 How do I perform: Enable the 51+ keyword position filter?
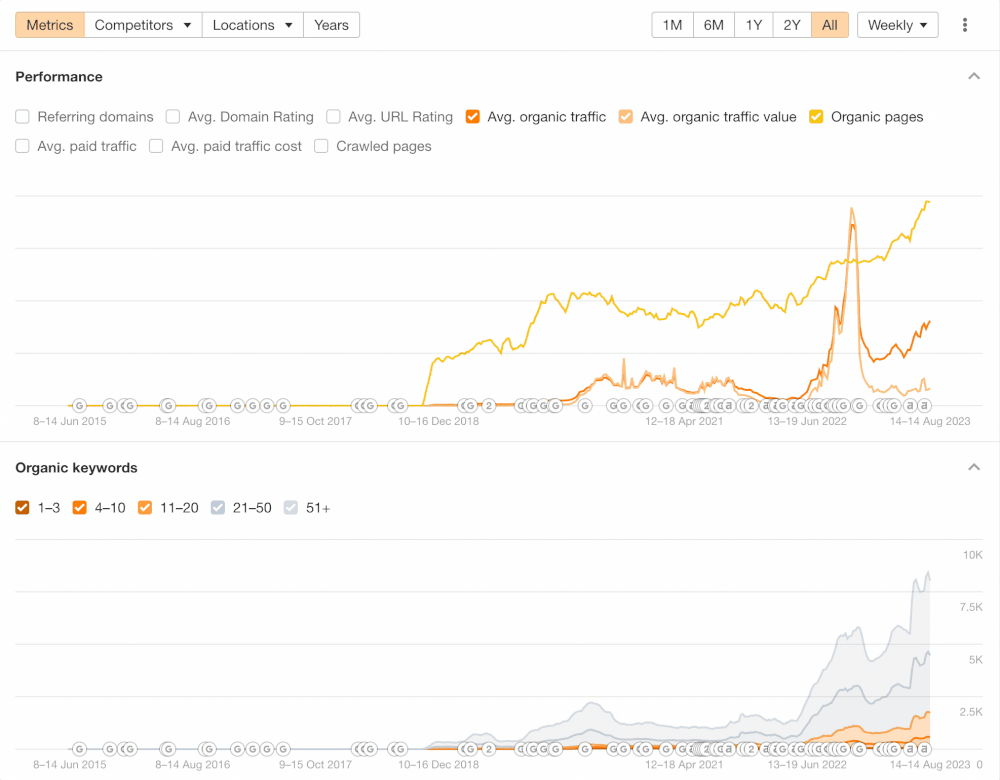coord(291,508)
